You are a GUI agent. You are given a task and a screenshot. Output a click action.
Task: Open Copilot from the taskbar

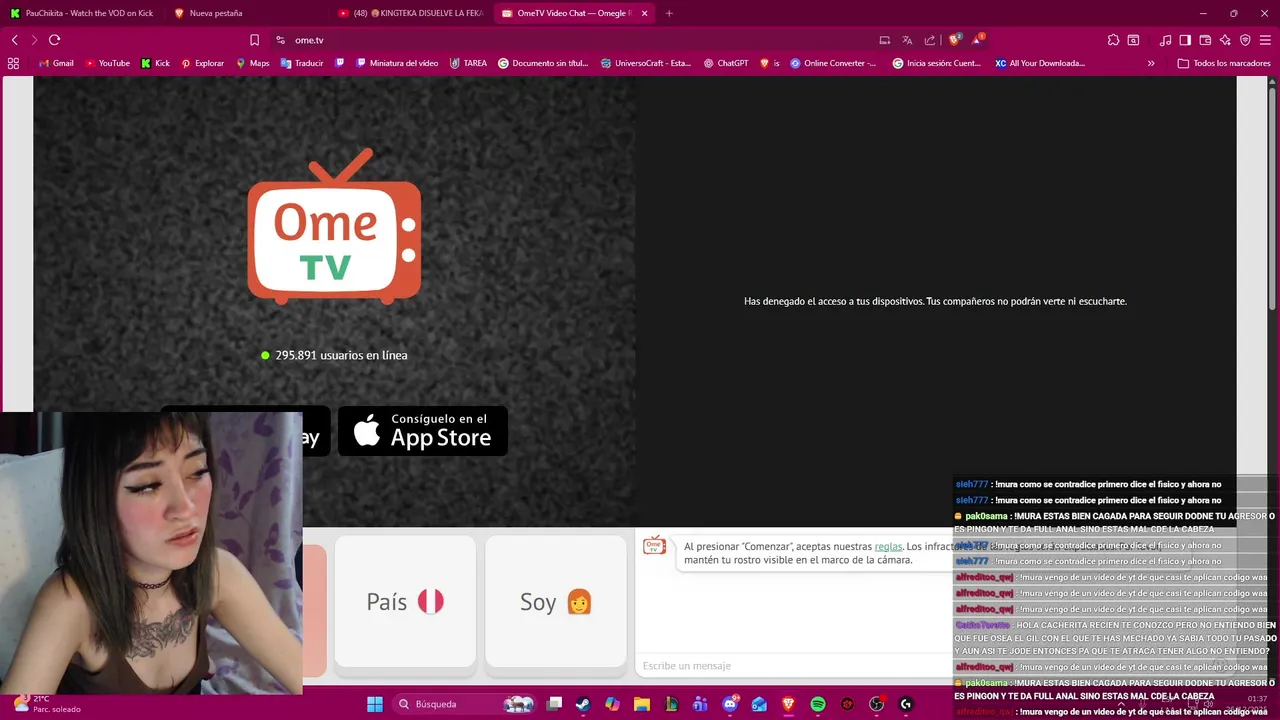point(612,704)
